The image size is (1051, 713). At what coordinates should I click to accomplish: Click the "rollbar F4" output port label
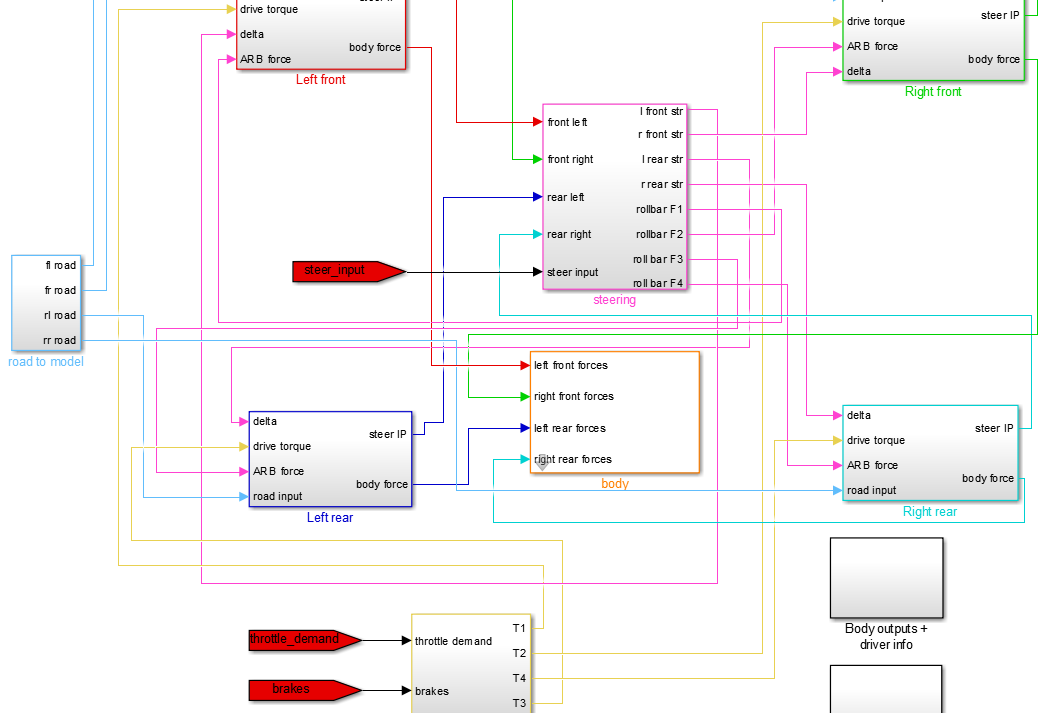coord(659,284)
